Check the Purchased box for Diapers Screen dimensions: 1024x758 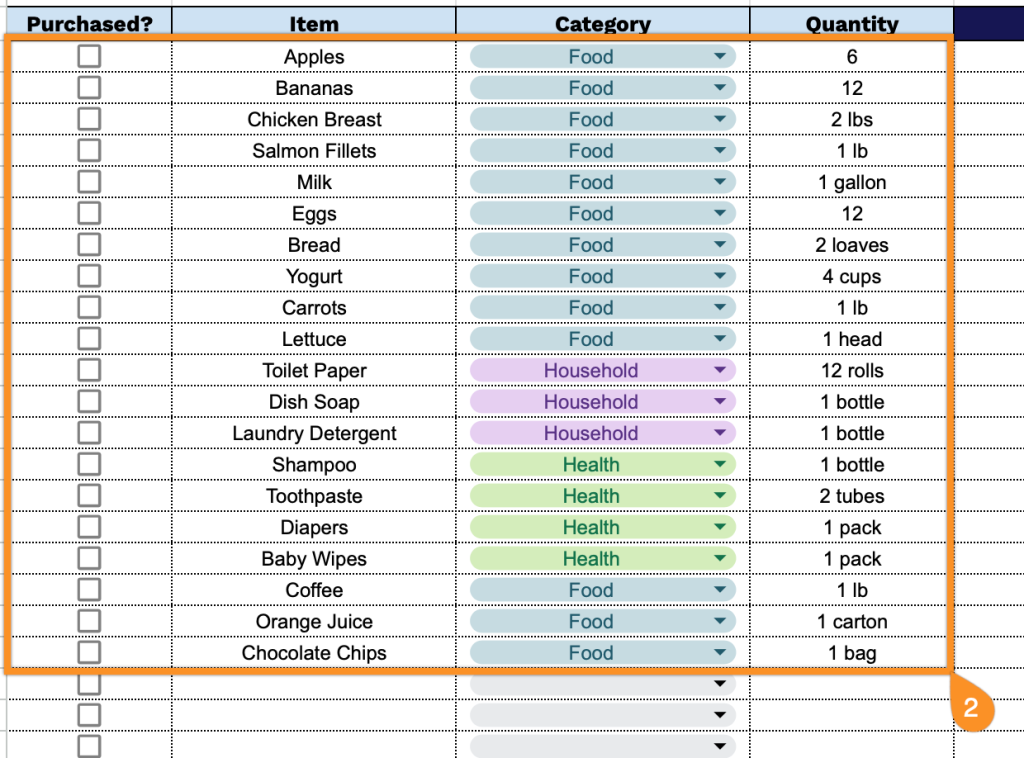click(x=89, y=527)
